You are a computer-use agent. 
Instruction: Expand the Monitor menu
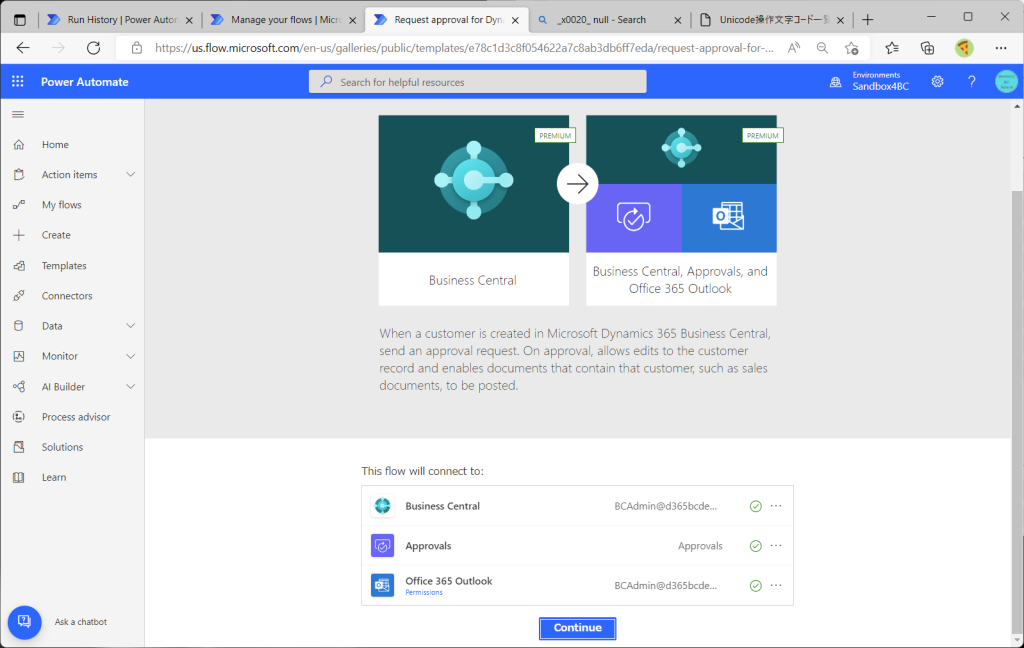(x=131, y=356)
